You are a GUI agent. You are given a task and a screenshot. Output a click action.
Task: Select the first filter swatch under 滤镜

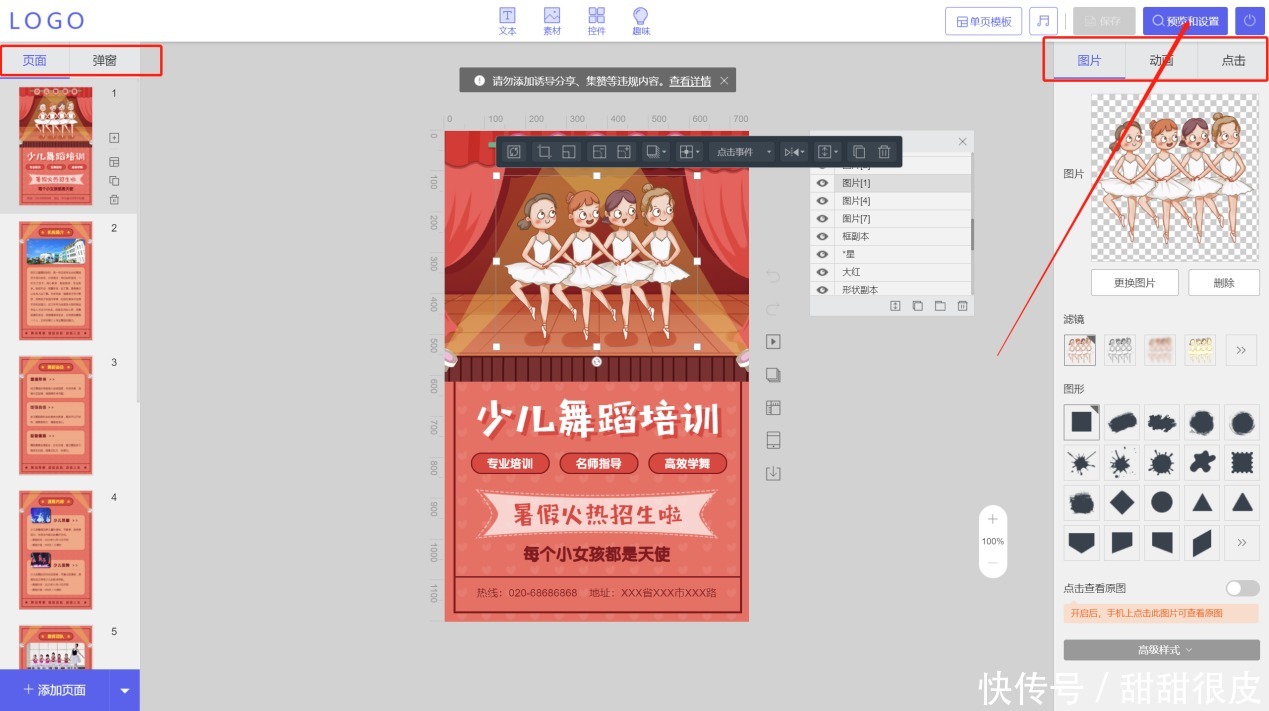click(x=1079, y=349)
